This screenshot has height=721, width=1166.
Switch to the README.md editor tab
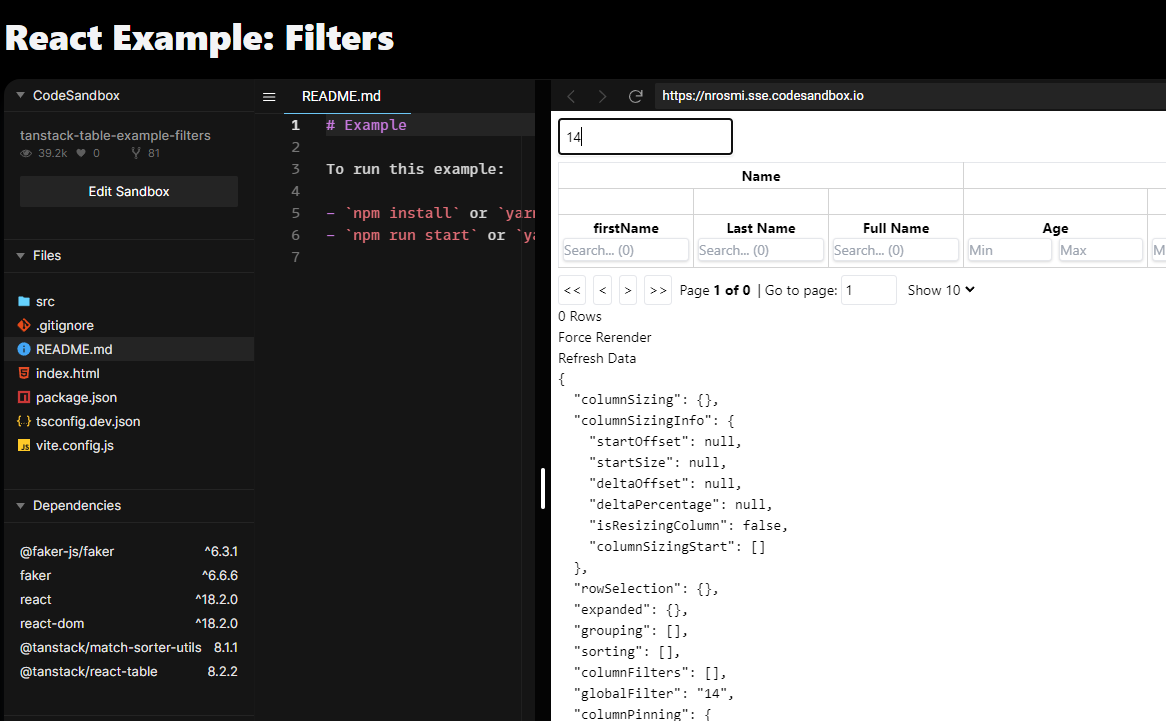pyautogui.click(x=342, y=95)
